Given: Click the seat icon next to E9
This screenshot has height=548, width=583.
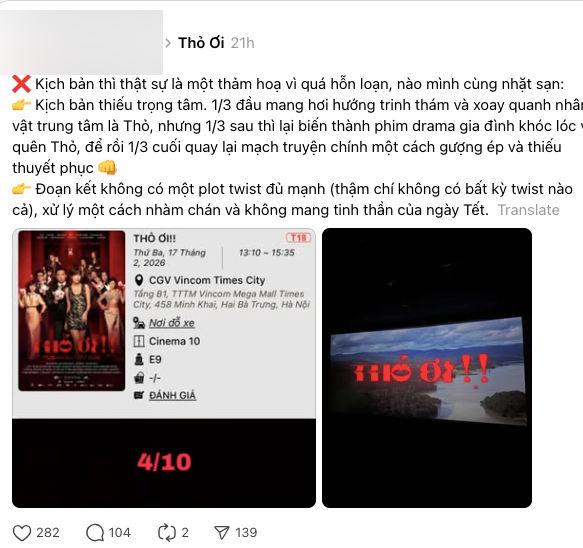Looking at the screenshot, I should 139,360.
